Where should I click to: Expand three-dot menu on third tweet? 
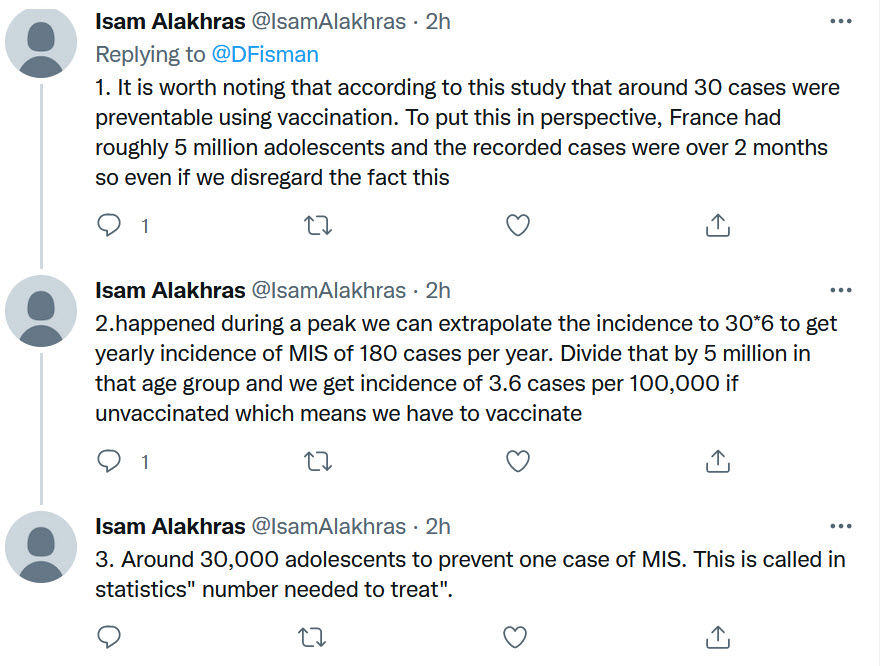[841, 525]
